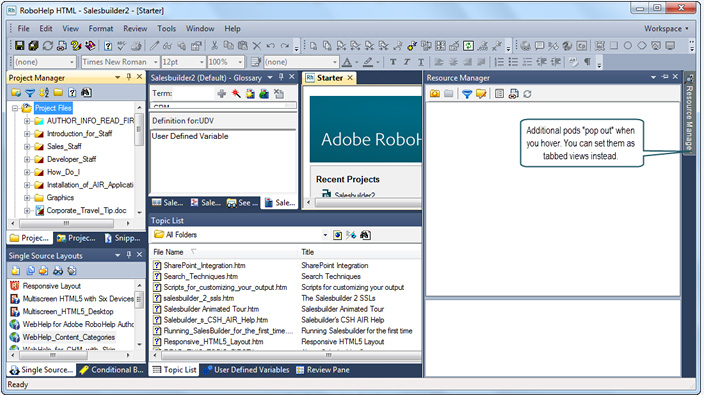Click the add term plus icon in Glossary
704x395 pixels.
coord(221,93)
